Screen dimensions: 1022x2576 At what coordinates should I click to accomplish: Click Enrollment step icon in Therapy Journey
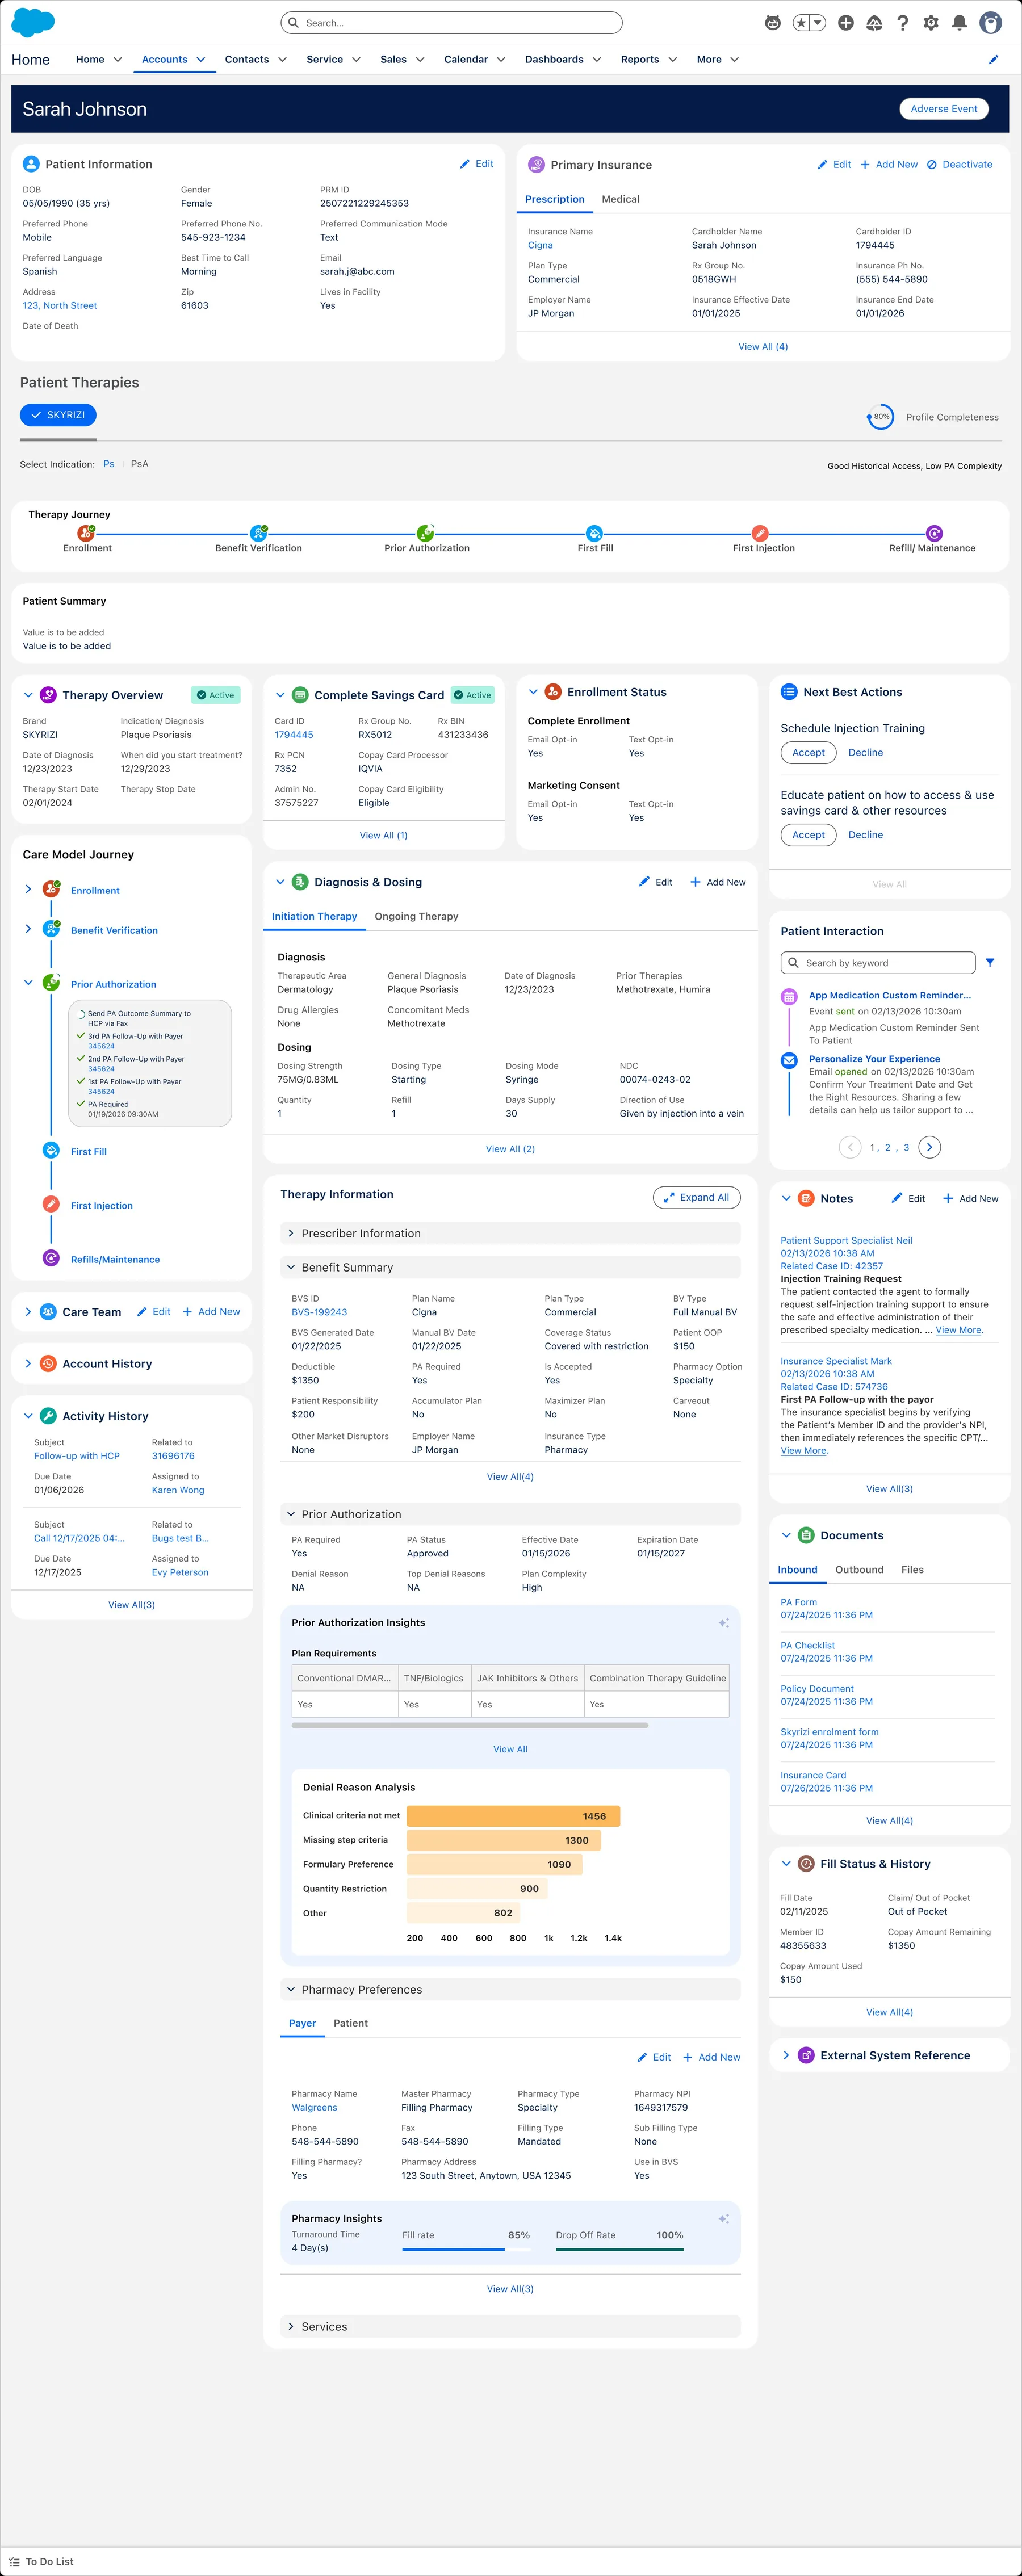point(86,533)
